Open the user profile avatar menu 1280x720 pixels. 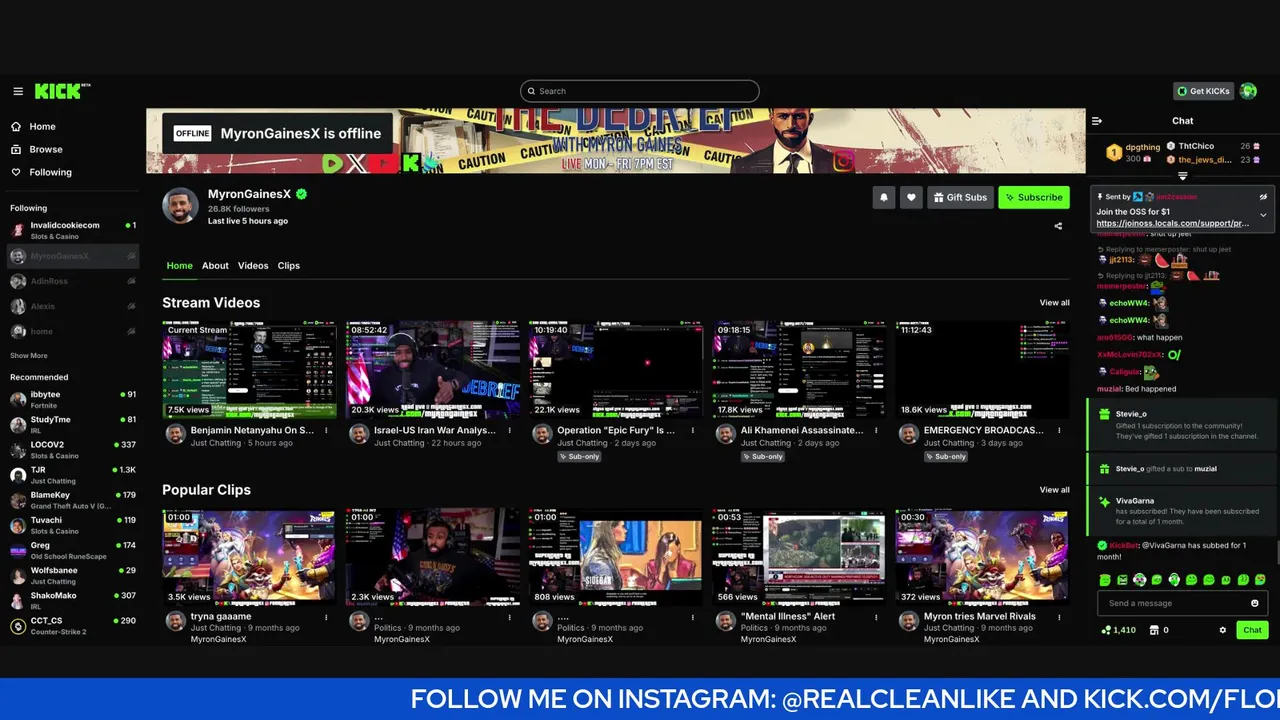point(1248,91)
